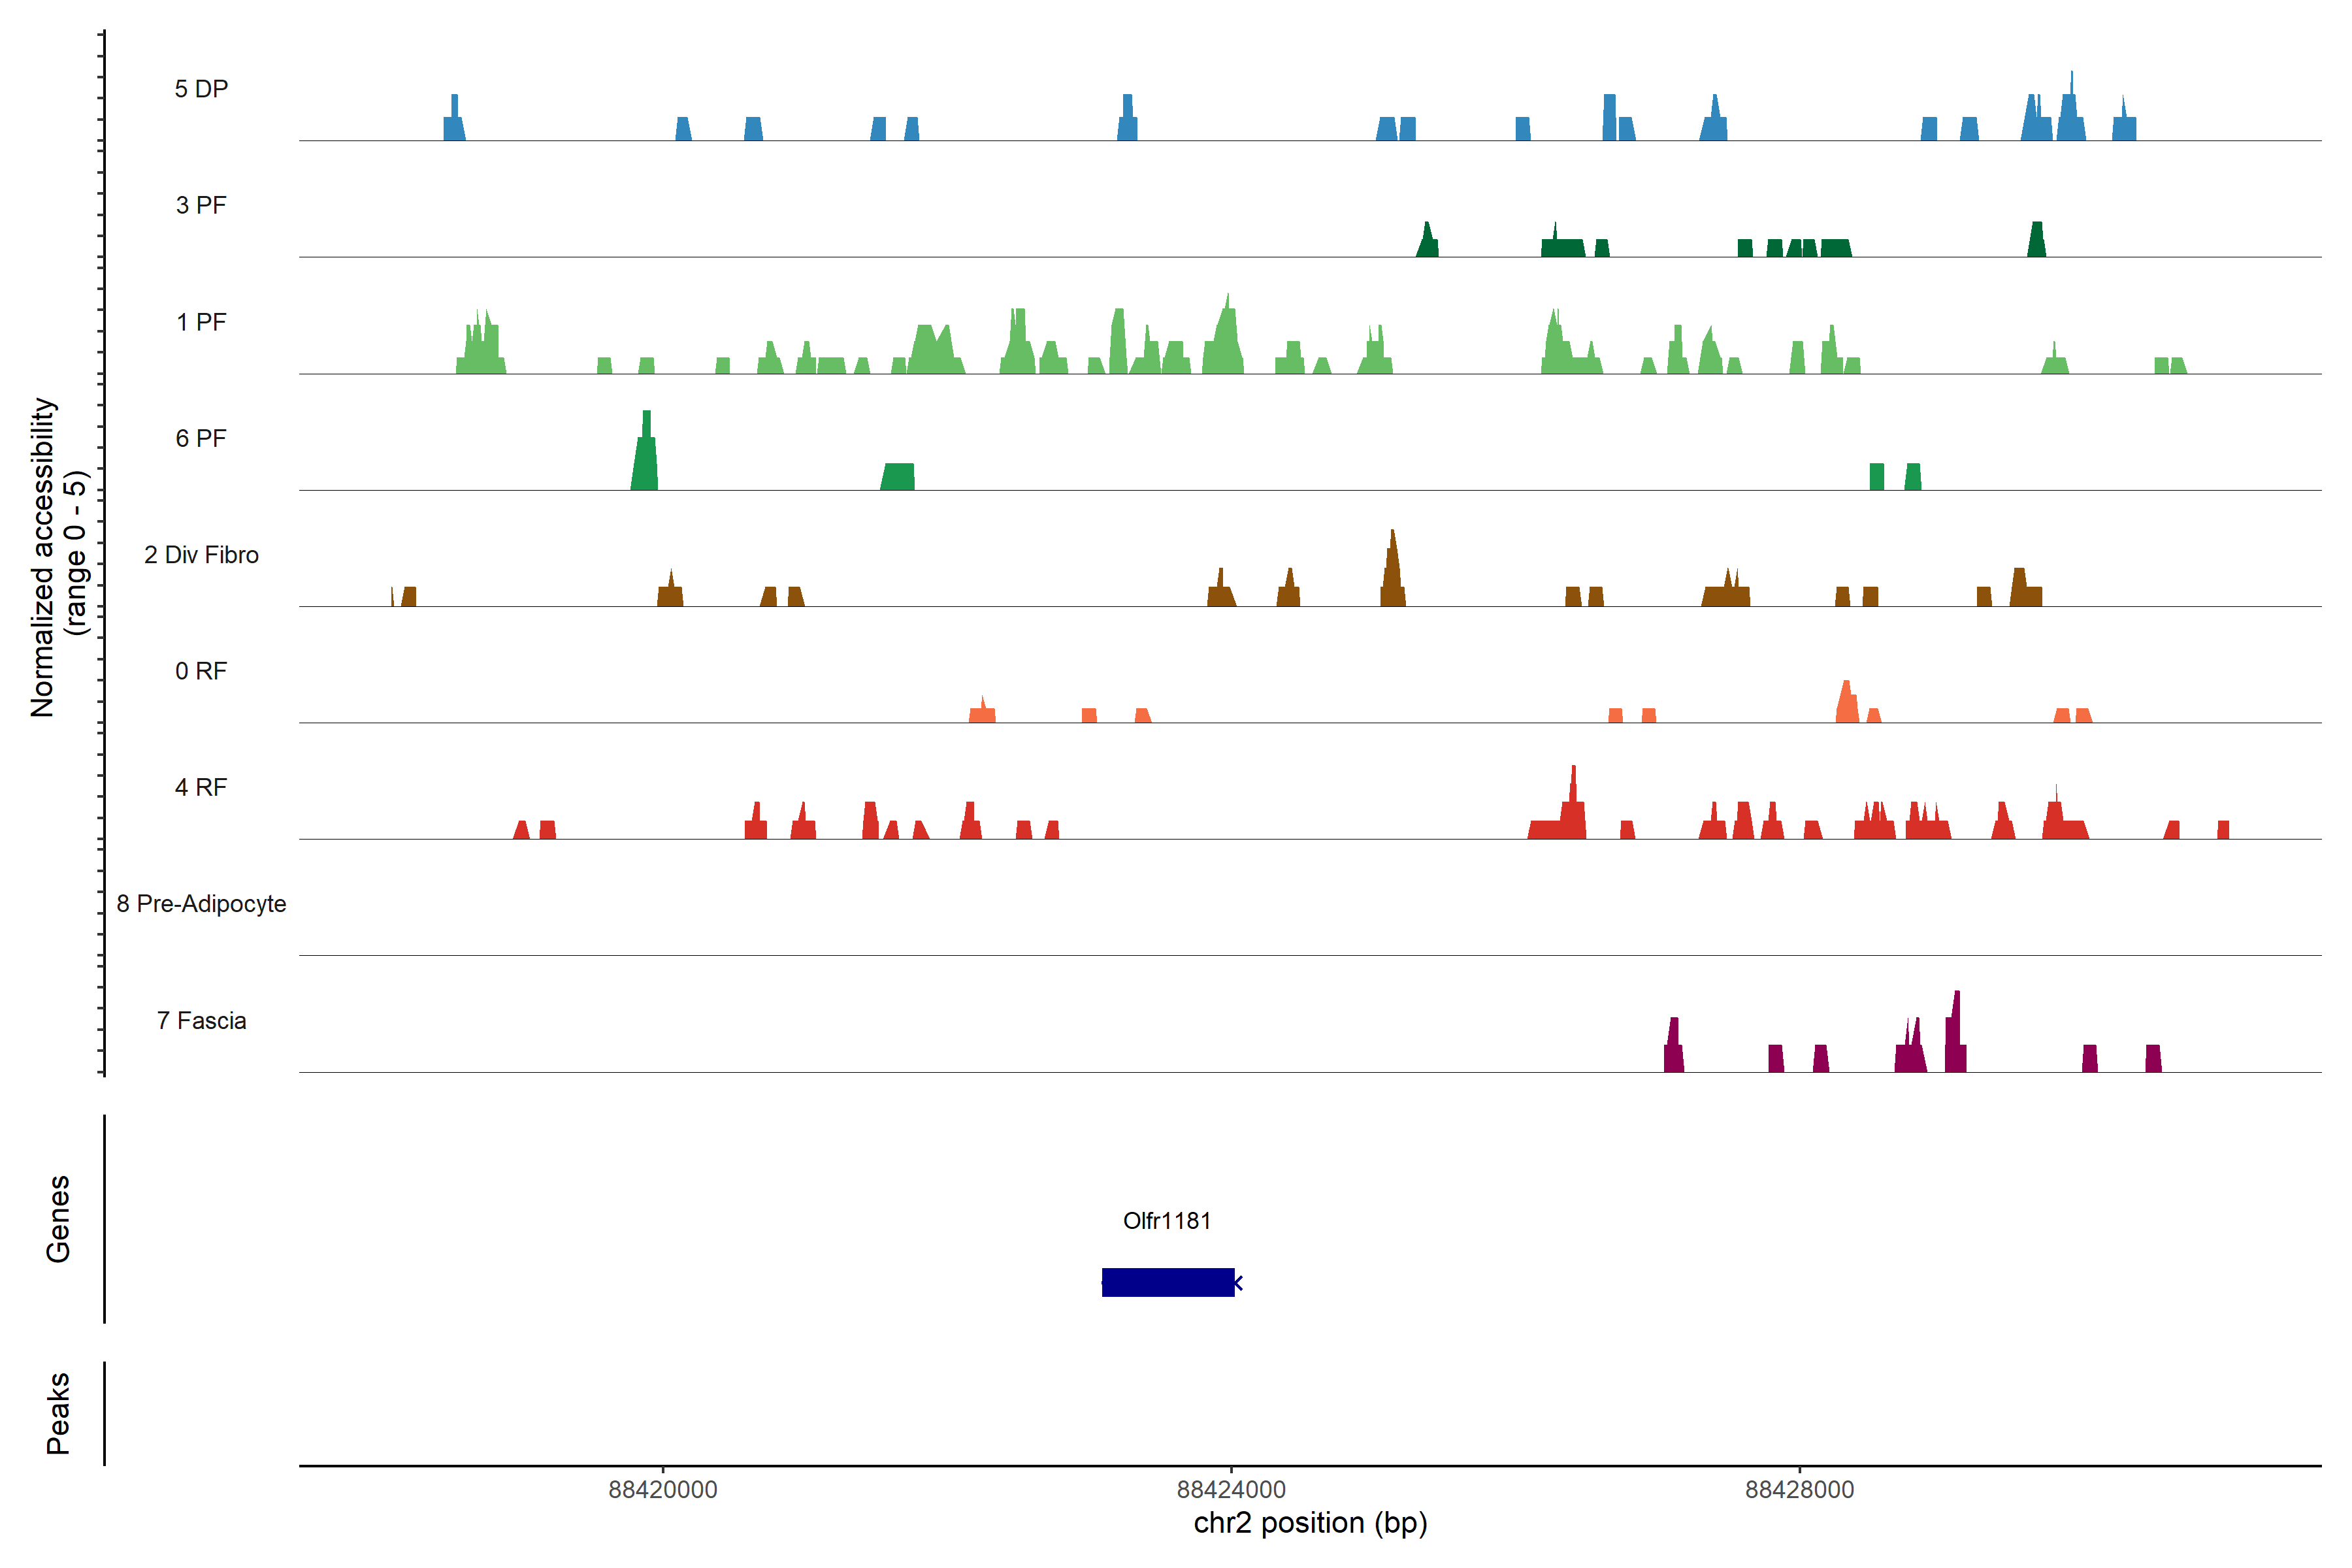Click the 8 Pre-Adipocyte track label
Viewport: 2352px width, 1568px height.
tap(201, 904)
